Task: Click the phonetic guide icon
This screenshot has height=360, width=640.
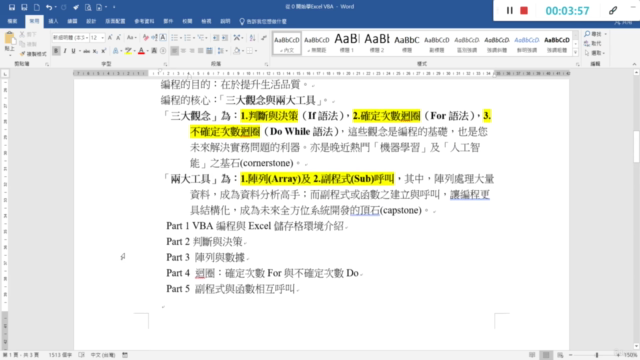Action: 154,38
